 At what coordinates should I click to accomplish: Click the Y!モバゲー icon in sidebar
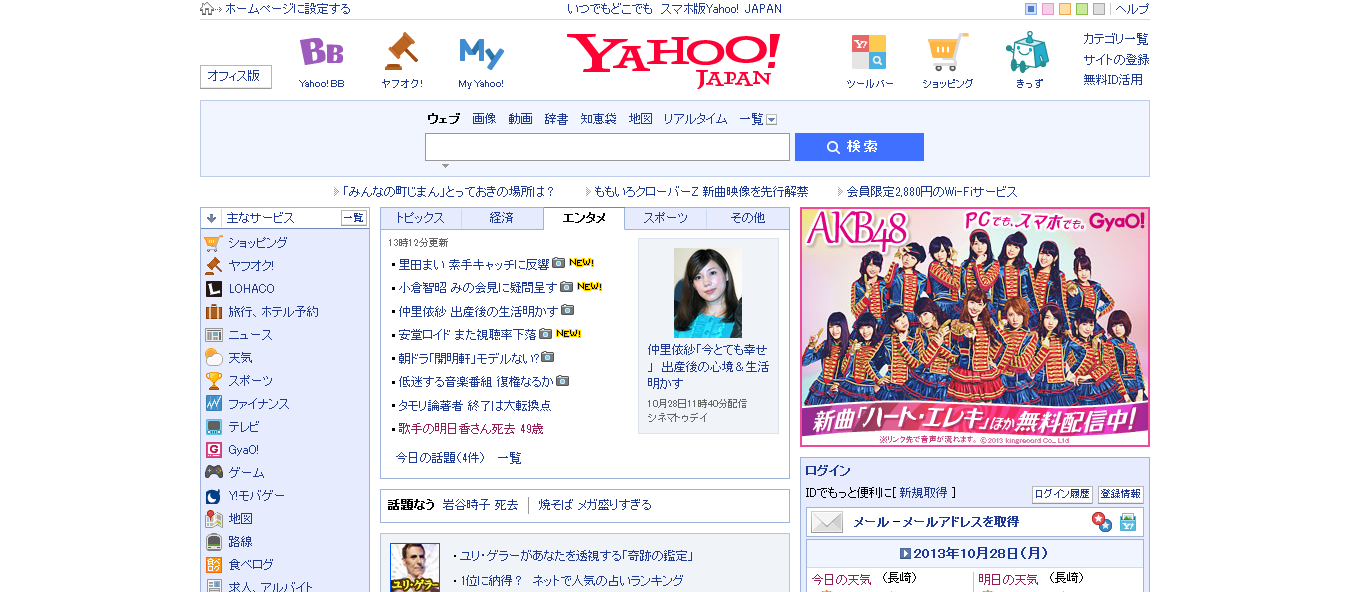click(x=213, y=496)
